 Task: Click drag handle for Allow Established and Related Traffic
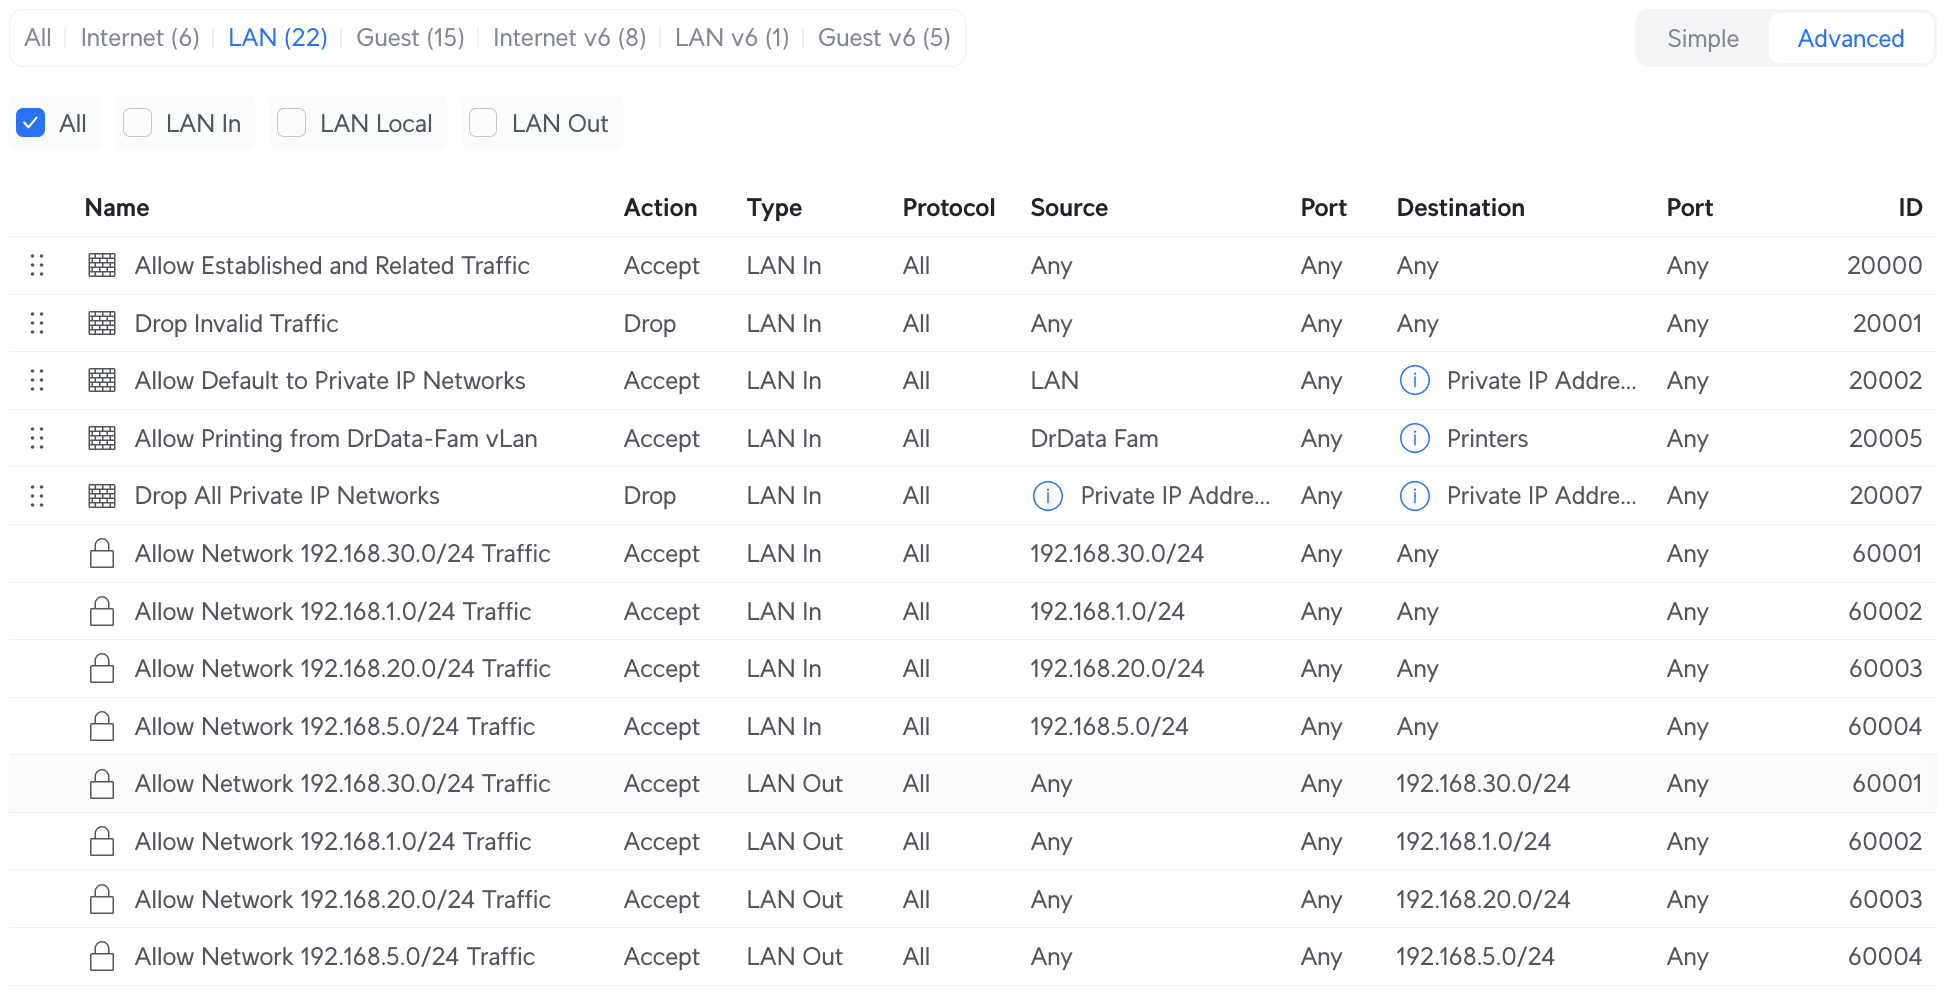(37, 265)
